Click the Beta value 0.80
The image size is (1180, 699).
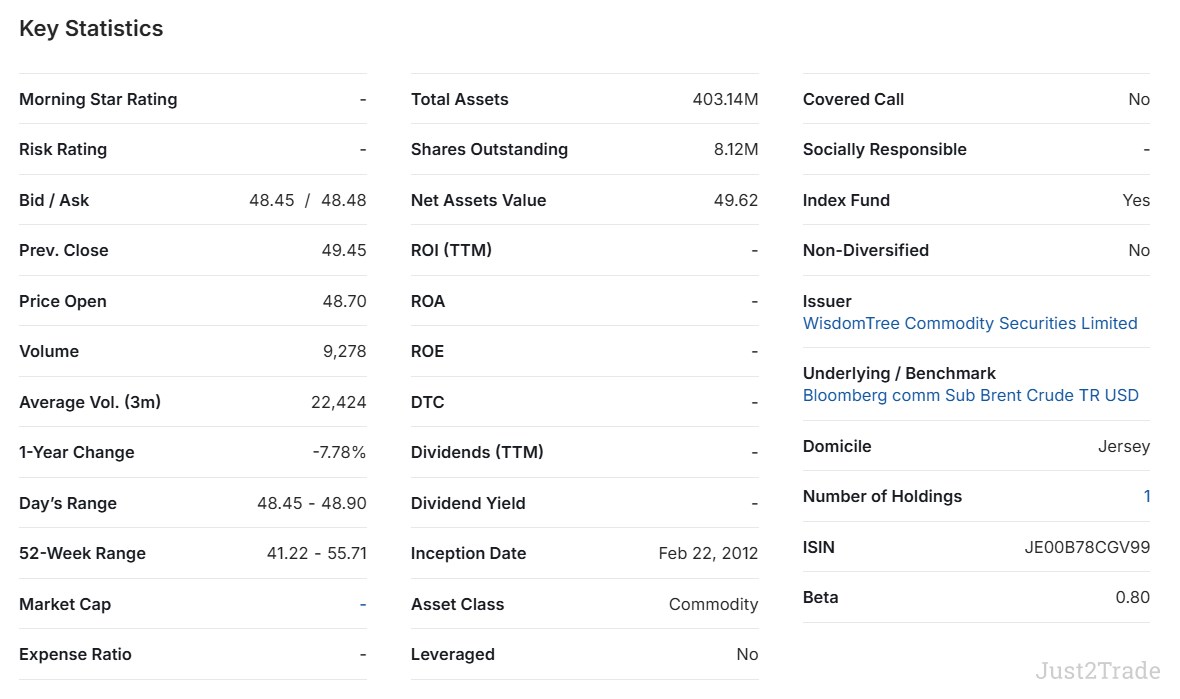[x=1132, y=597]
